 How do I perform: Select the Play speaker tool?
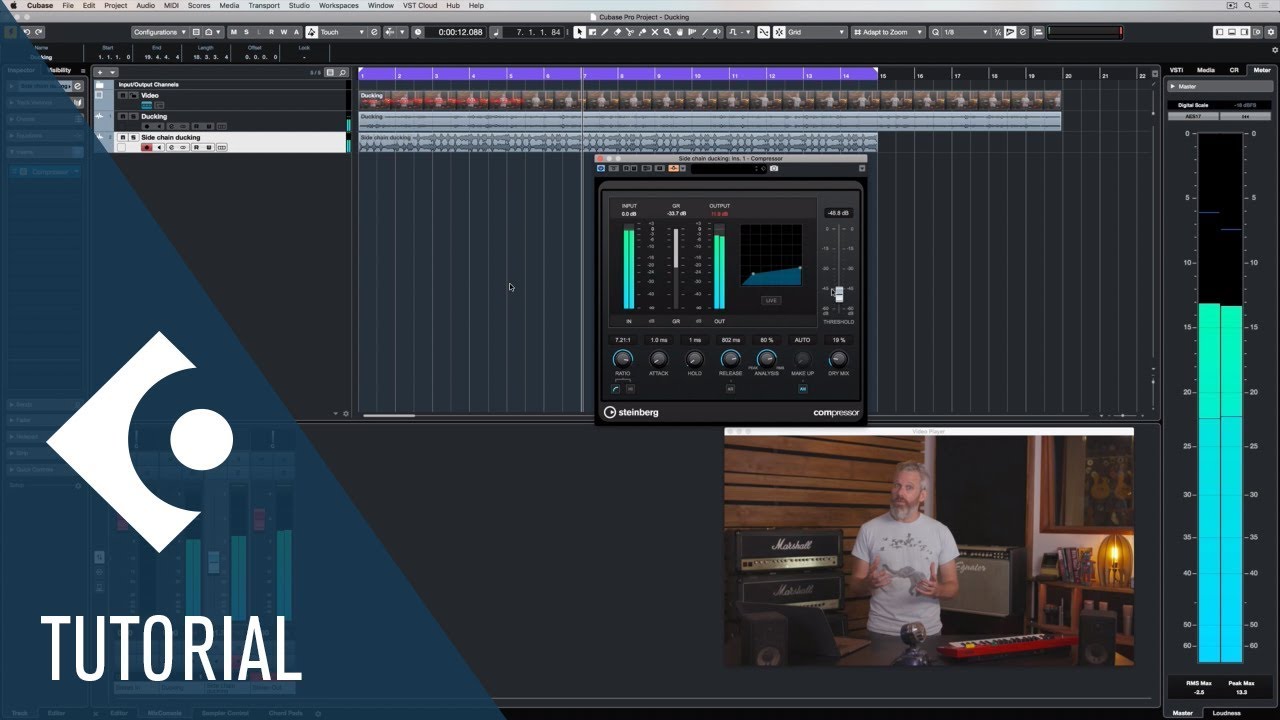717,32
